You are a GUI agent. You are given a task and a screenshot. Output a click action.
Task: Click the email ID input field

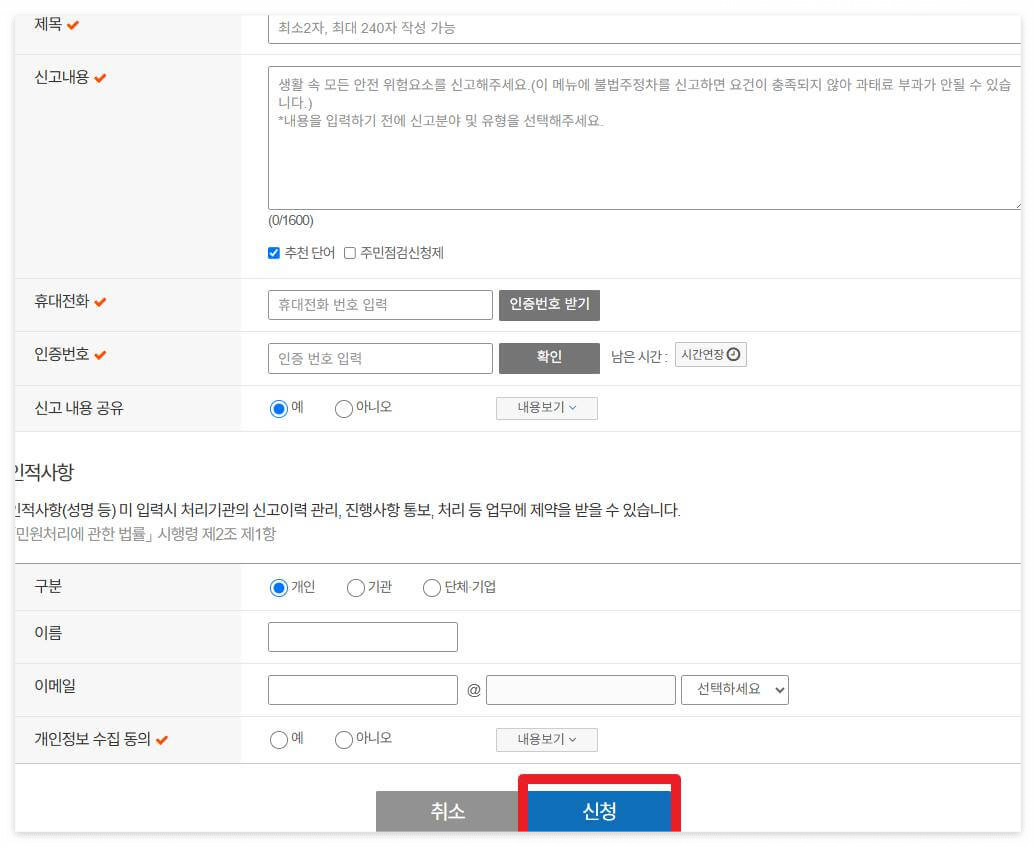(363, 690)
